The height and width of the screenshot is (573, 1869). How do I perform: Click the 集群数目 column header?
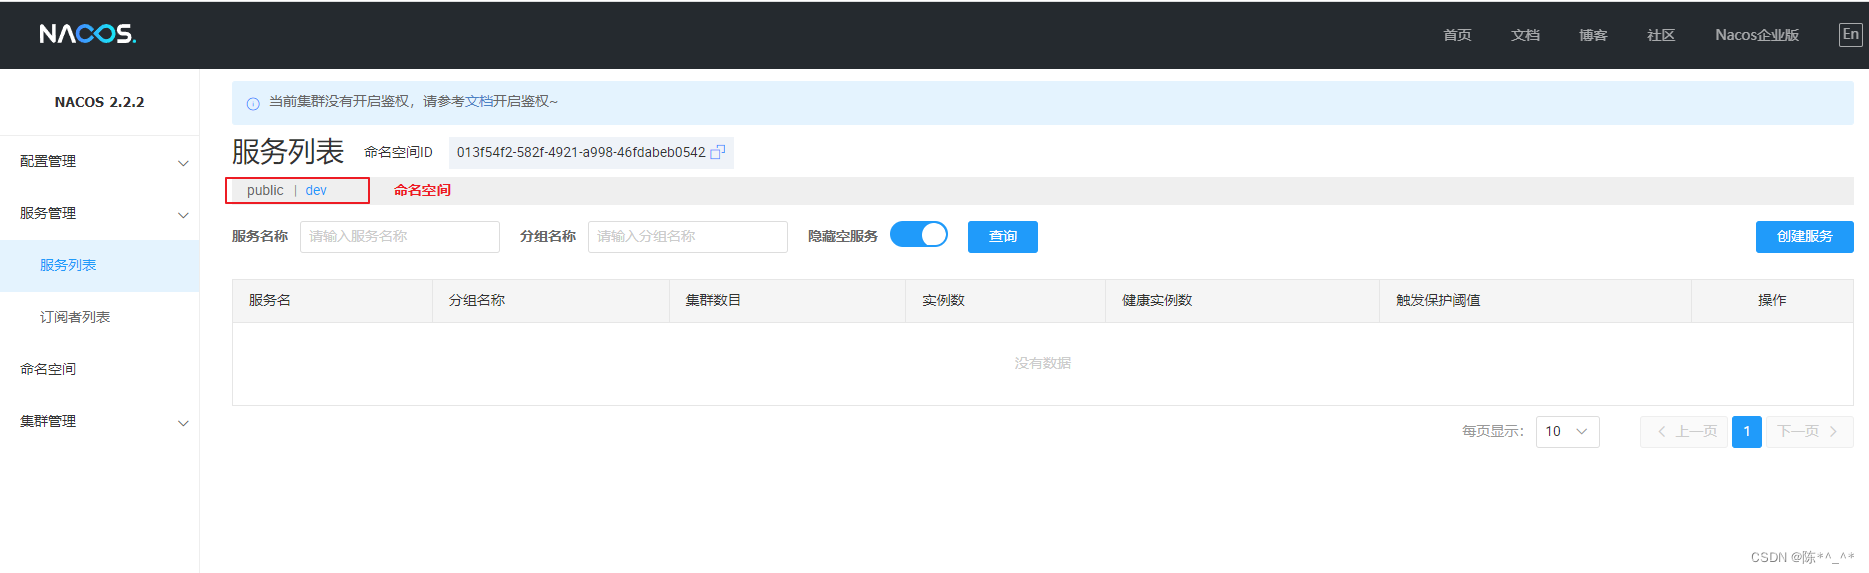pos(787,301)
